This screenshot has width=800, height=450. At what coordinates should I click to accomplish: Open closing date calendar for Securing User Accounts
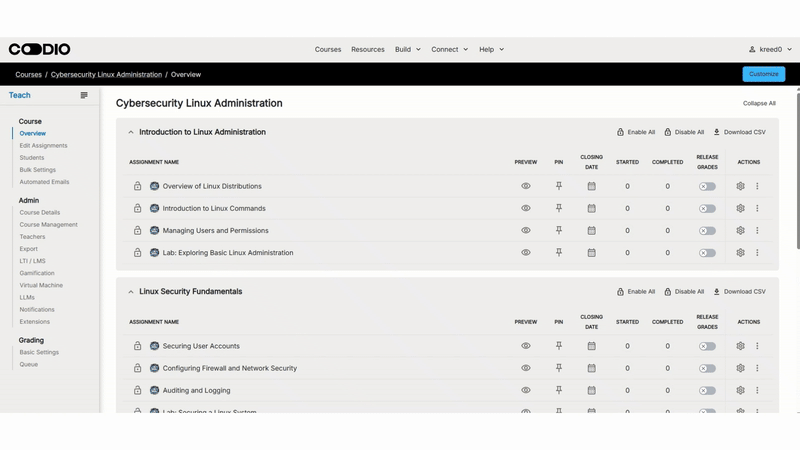pos(591,346)
